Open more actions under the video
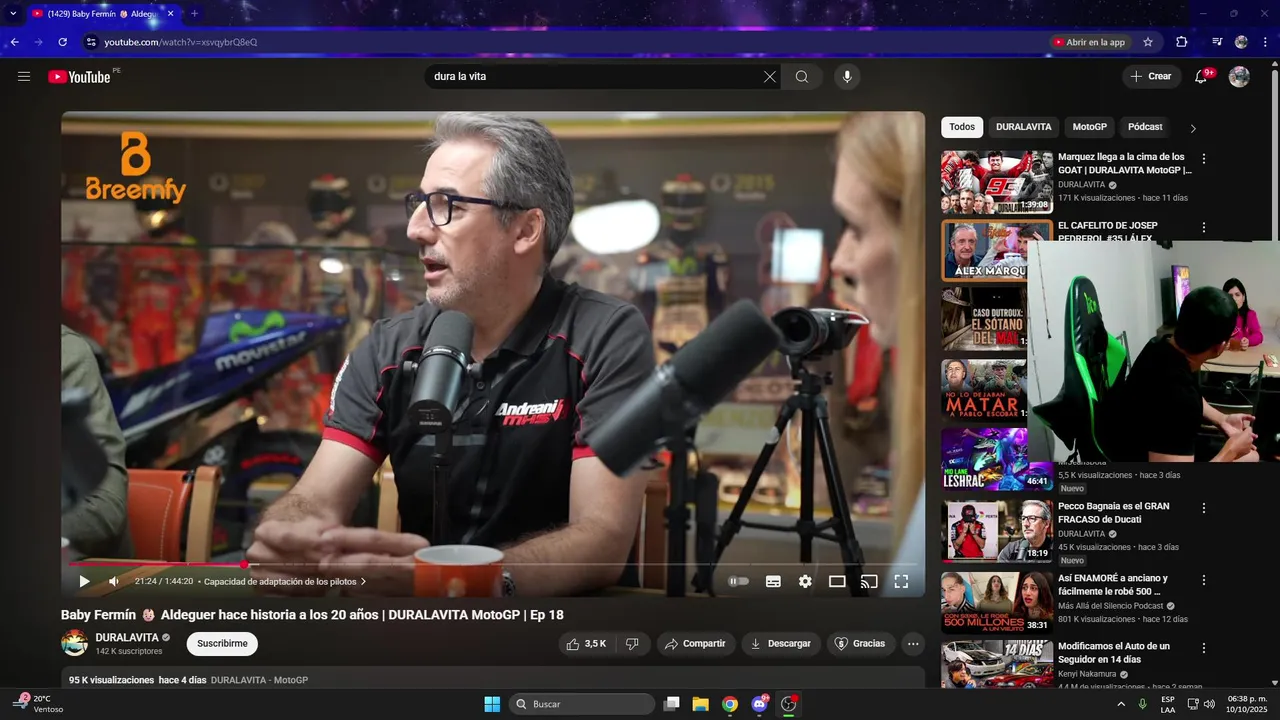 [x=913, y=644]
